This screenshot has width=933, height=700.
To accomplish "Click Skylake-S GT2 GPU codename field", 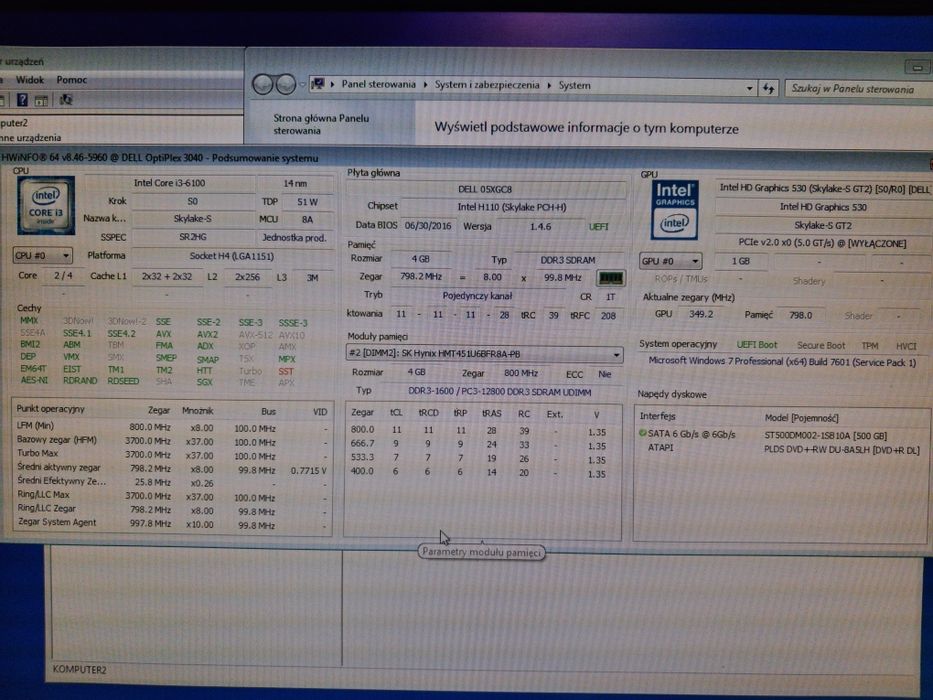I will [823, 226].
